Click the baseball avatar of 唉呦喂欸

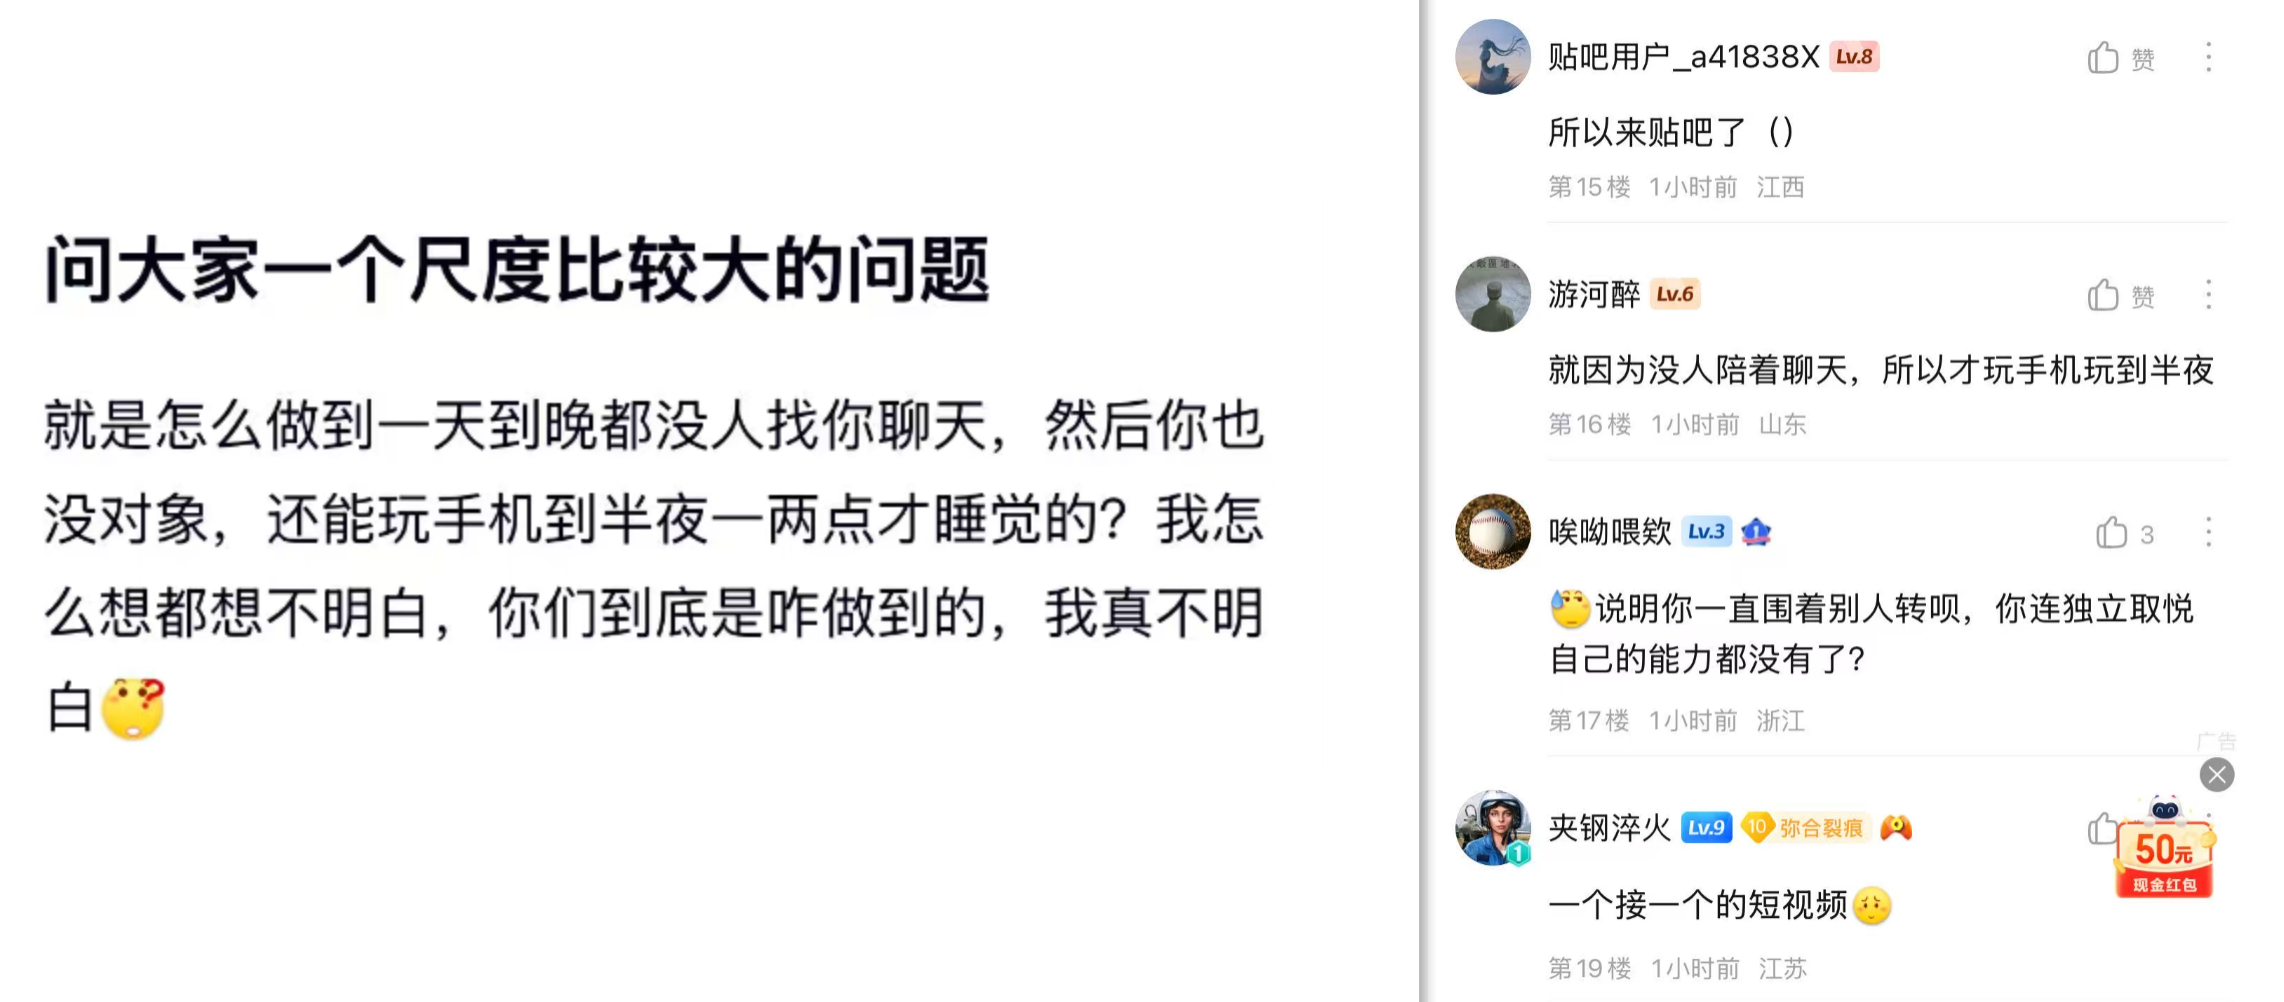tap(1492, 531)
